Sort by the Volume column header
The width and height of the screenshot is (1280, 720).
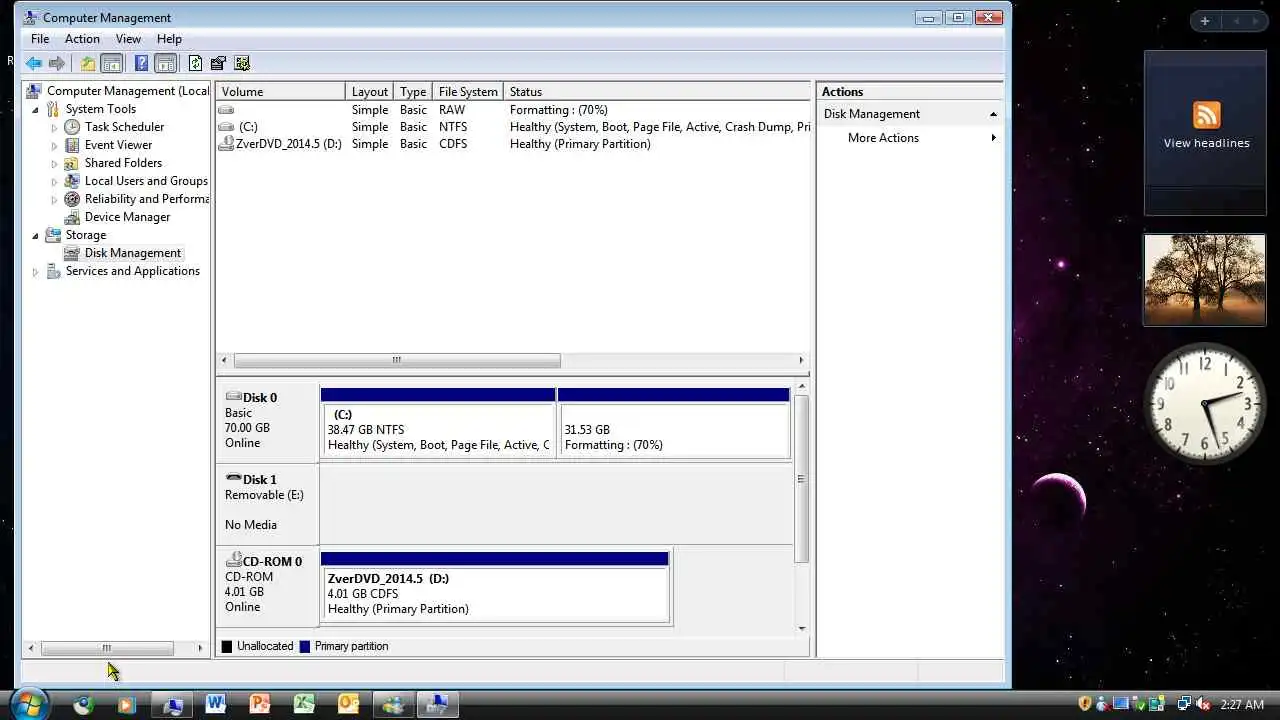point(281,91)
